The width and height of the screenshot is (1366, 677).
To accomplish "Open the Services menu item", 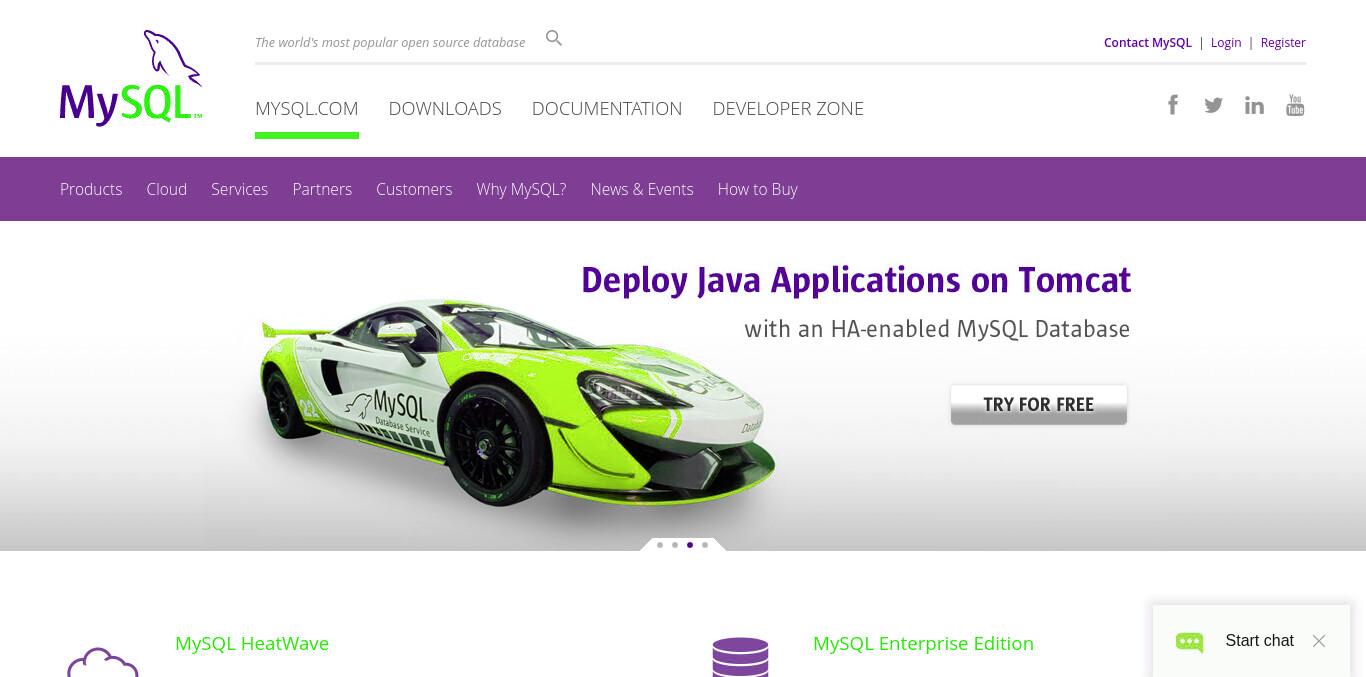I will tap(239, 189).
